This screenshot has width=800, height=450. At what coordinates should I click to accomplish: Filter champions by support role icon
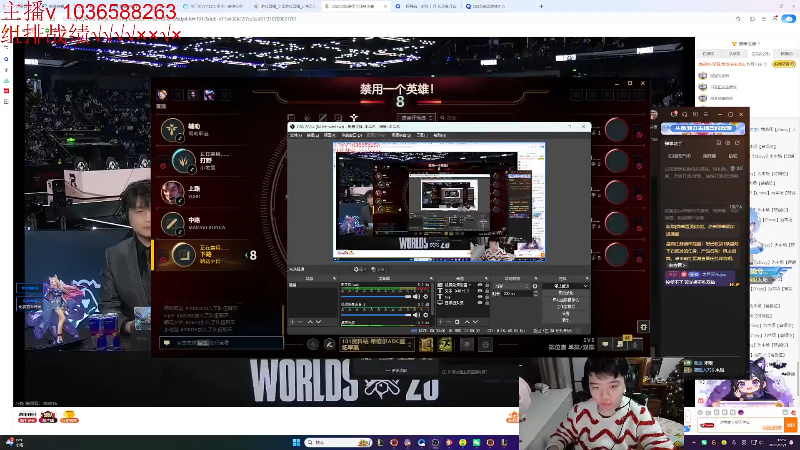354,117
